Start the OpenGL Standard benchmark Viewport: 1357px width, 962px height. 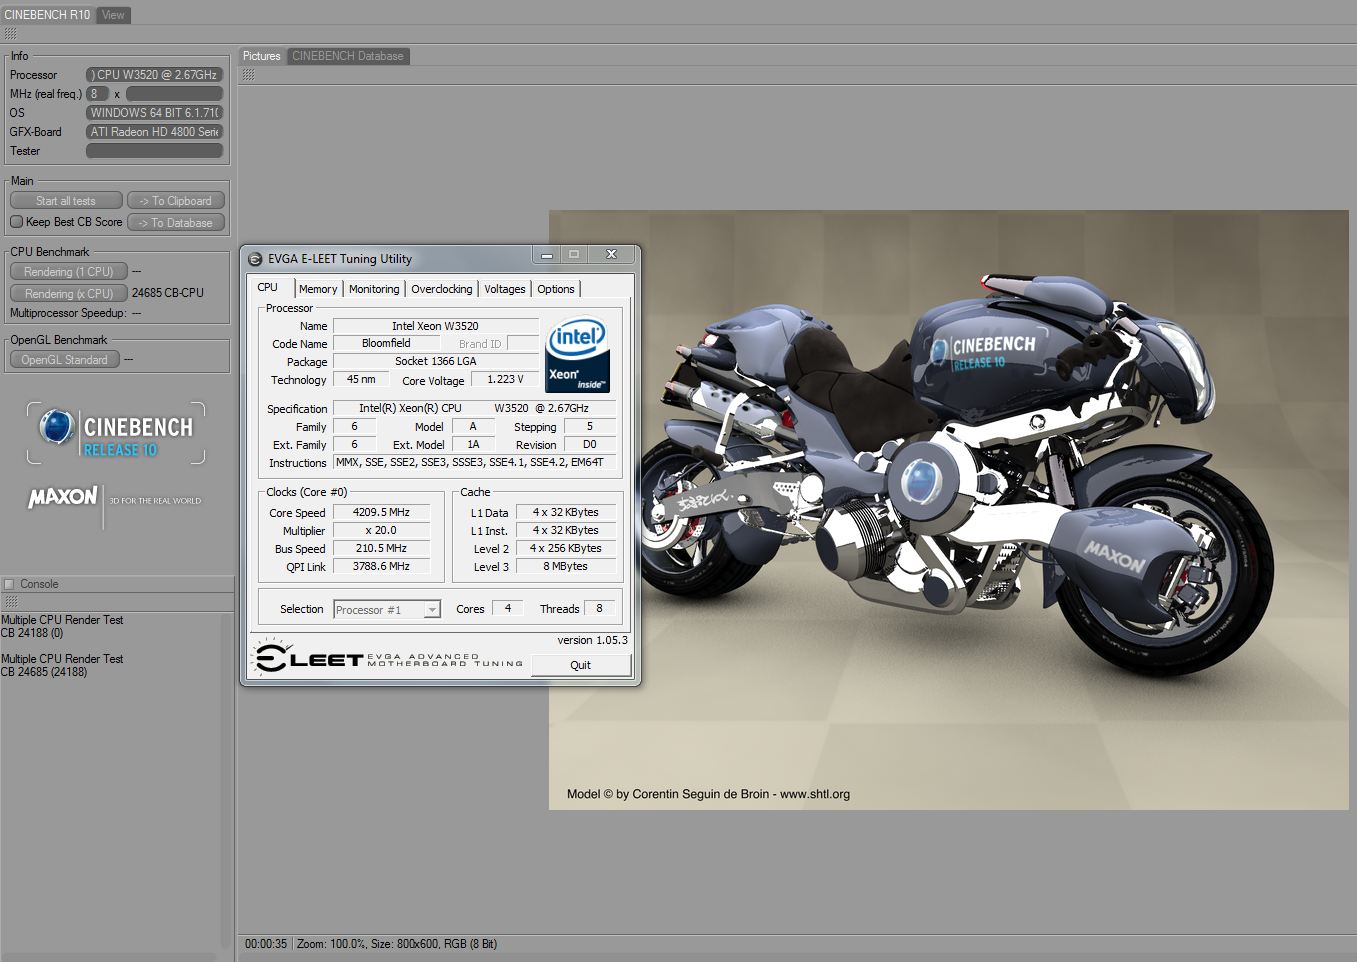click(65, 360)
